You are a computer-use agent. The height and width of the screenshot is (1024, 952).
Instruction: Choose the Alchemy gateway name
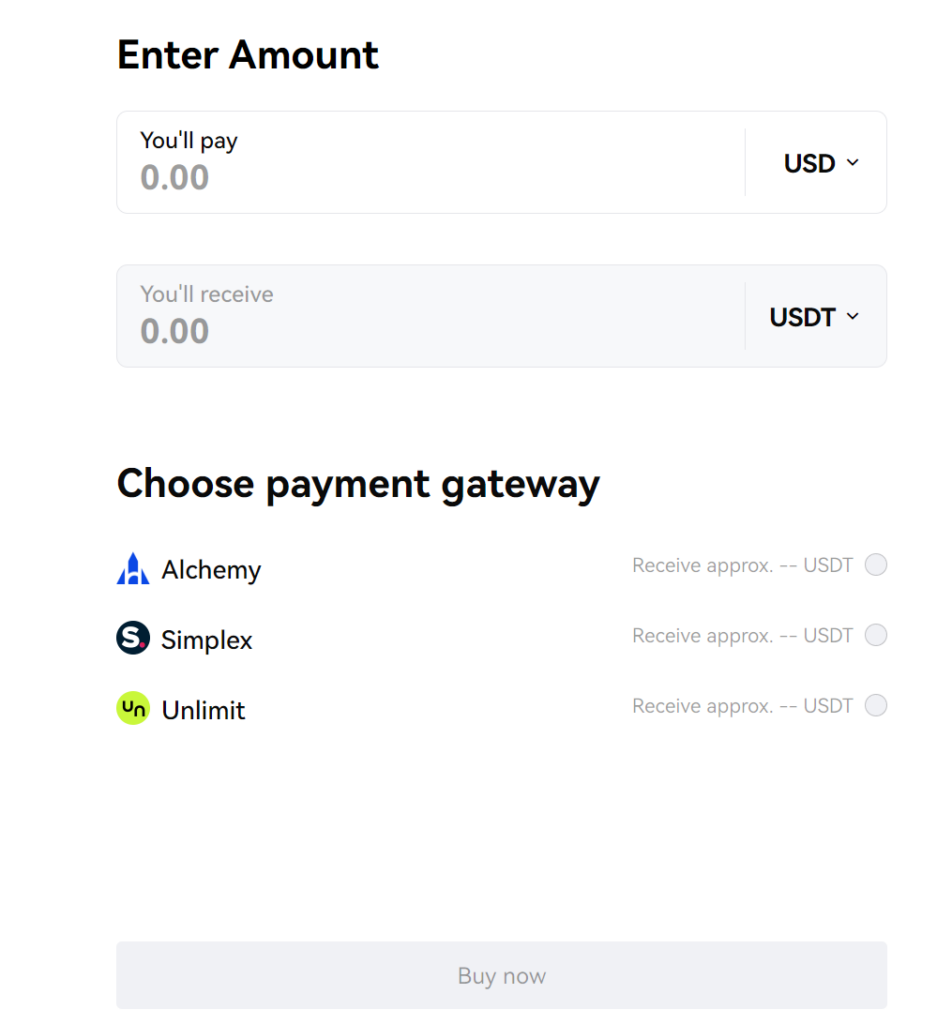211,570
